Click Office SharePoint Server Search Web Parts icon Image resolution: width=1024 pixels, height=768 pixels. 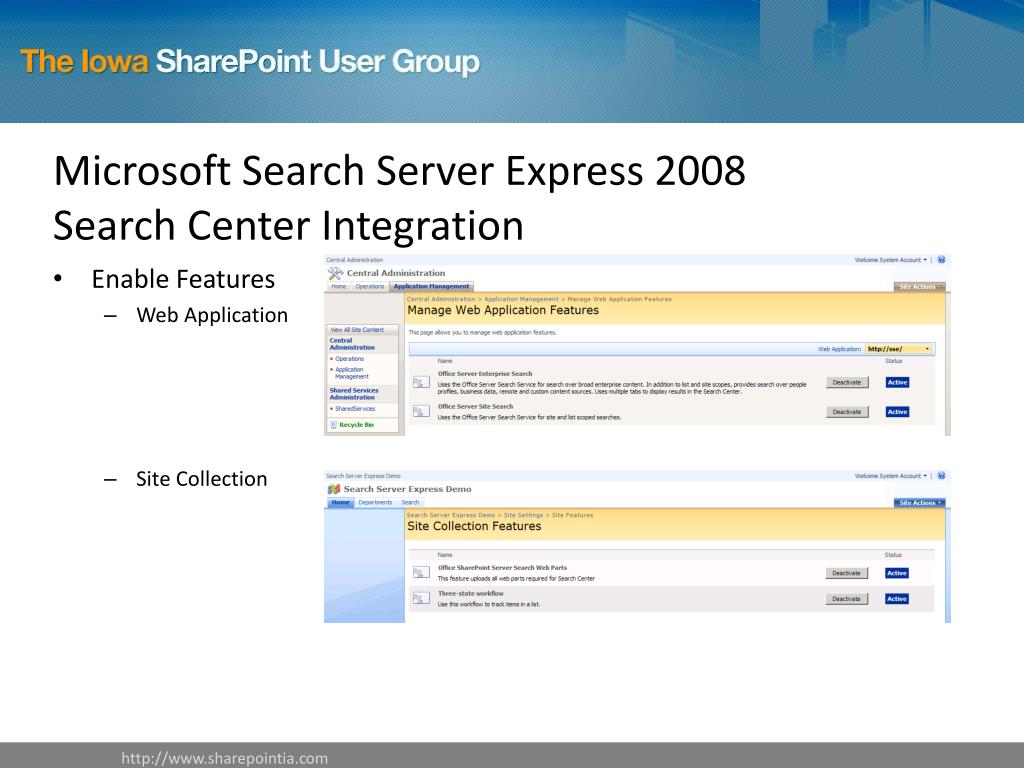421,573
